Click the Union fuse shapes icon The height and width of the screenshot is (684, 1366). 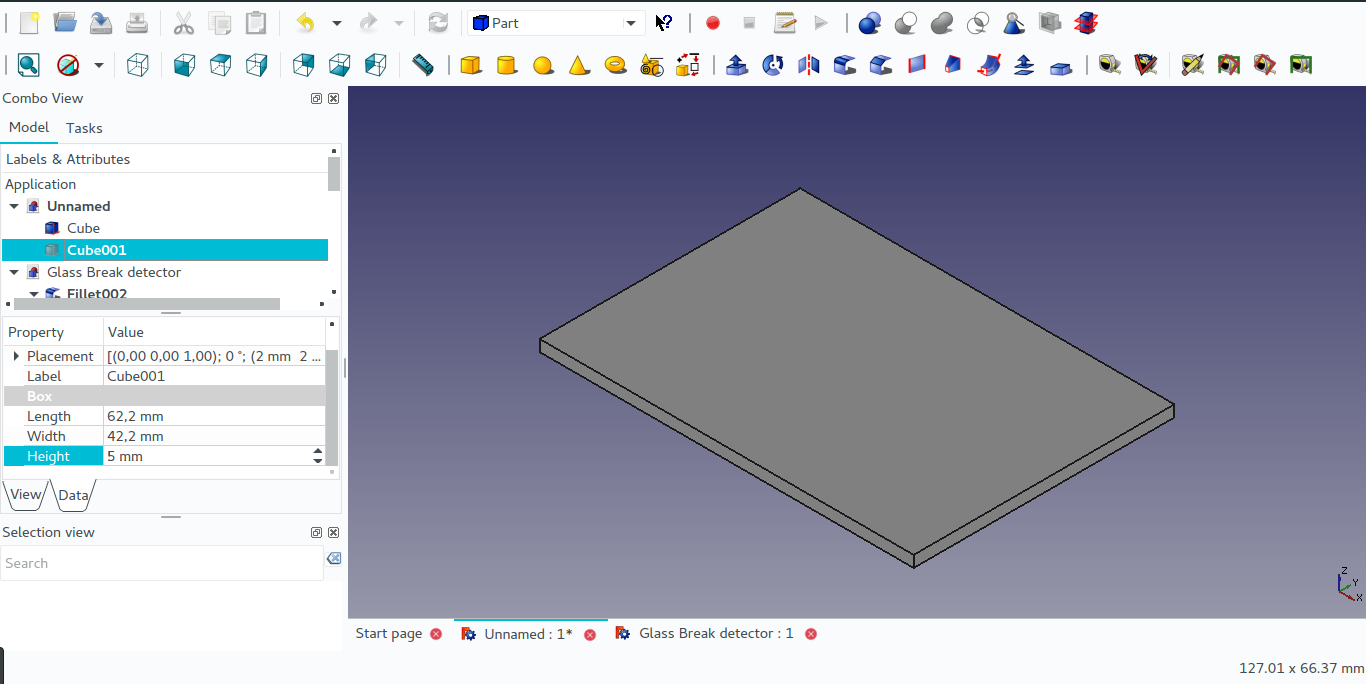[942, 23]
